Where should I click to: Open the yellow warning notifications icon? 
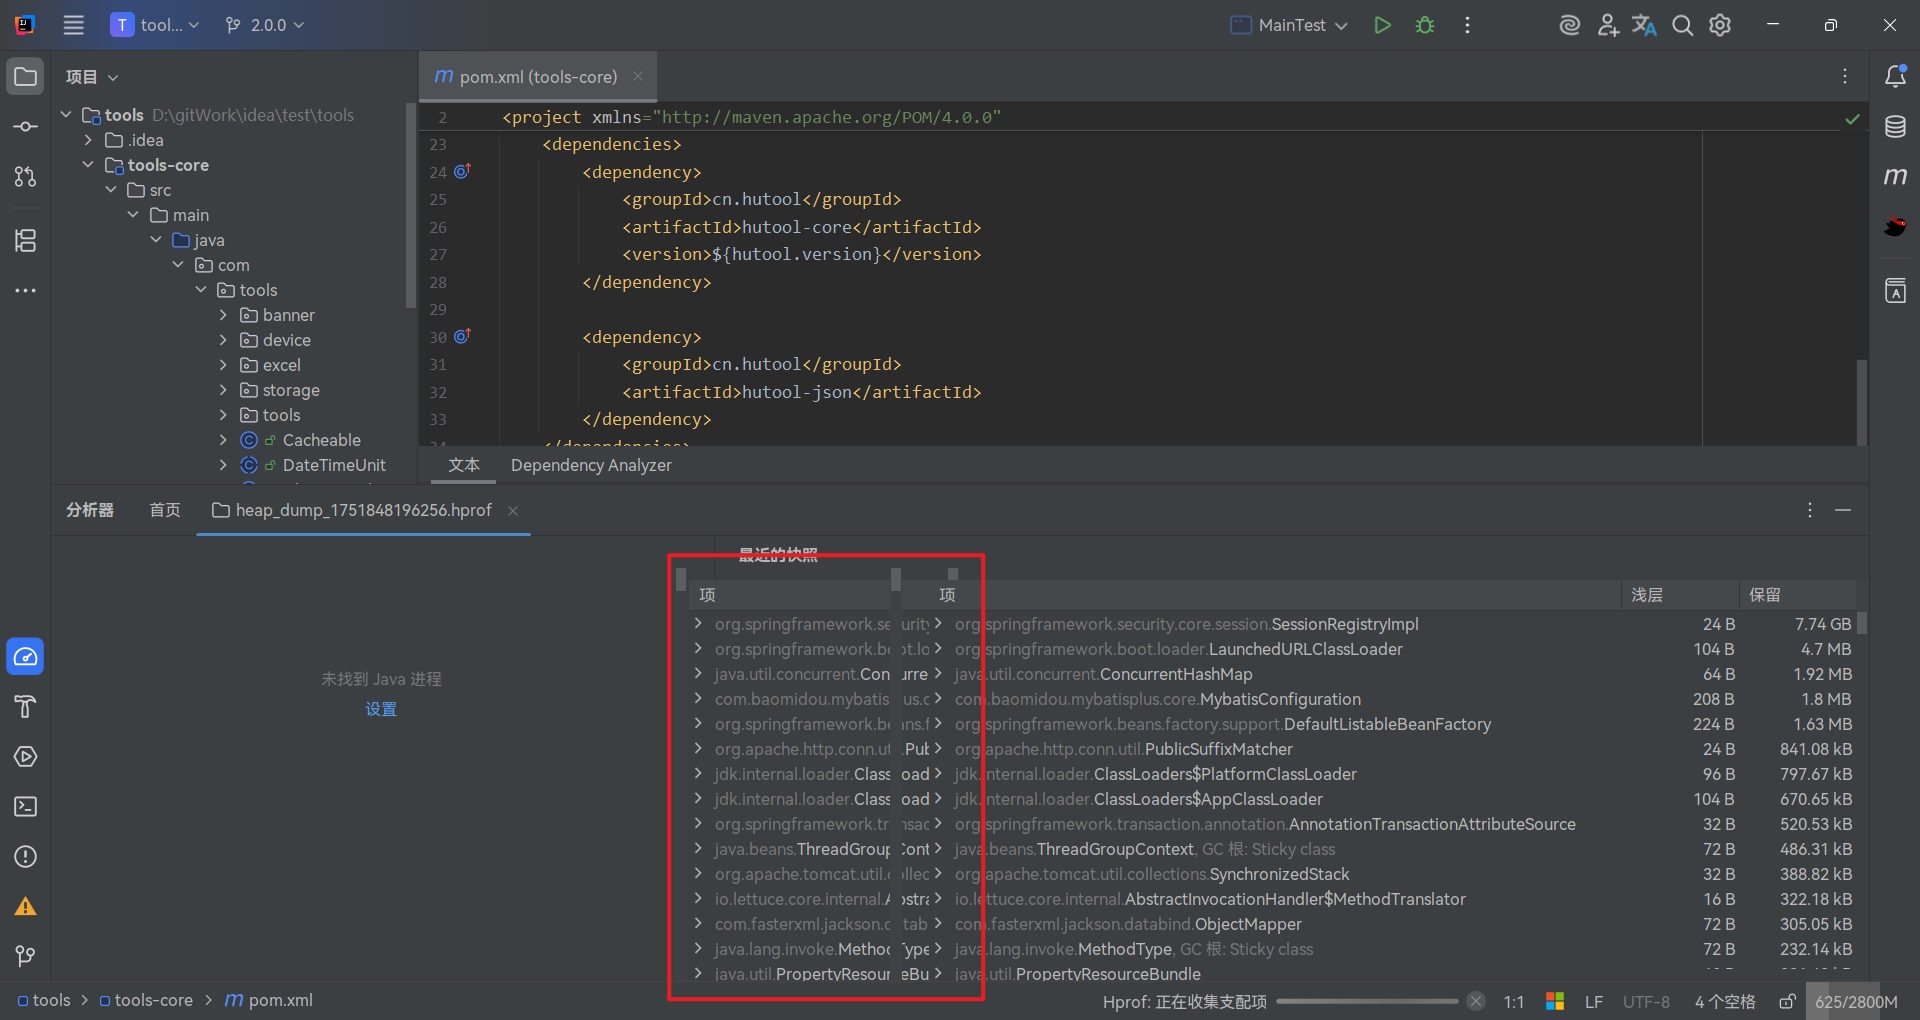pyautogui.click(x=26, y=907)
